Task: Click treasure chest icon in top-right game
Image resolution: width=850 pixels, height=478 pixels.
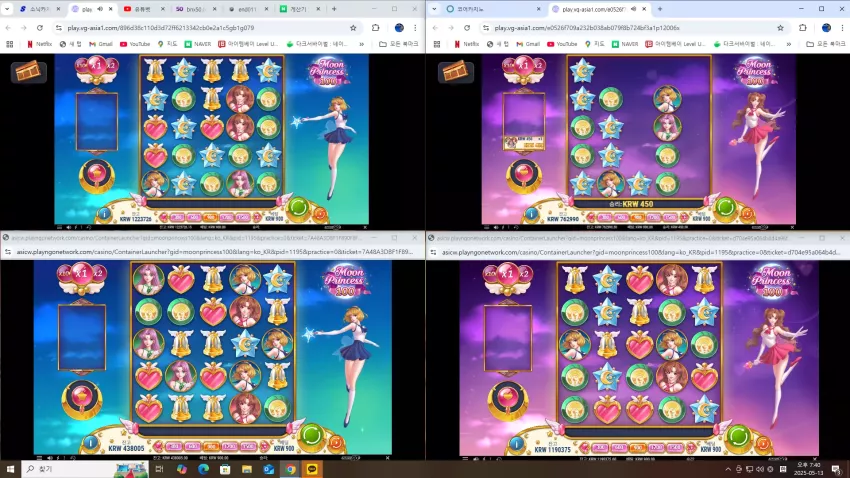Action: click(455, 72)
